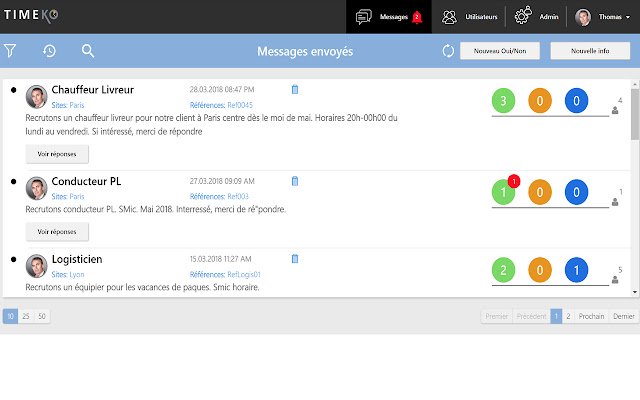Expand the Thomas user dropdown arrow
Image resolution: width=640 pixels, height=400 pixels.
[628, 17]
